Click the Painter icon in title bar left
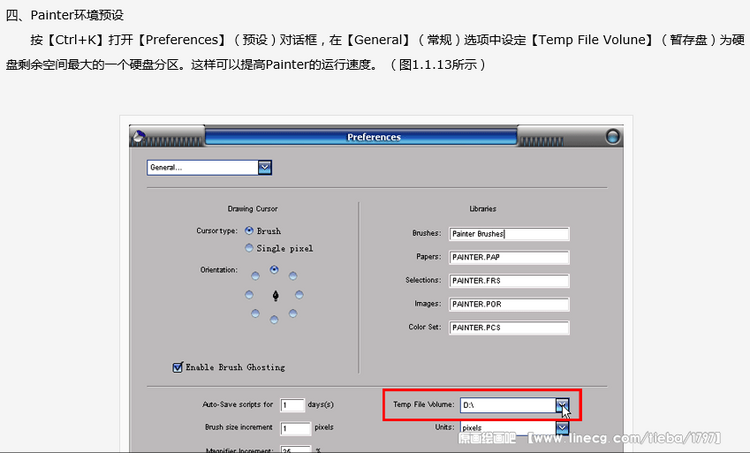The image size is (750, 453). tap(138, 137)
